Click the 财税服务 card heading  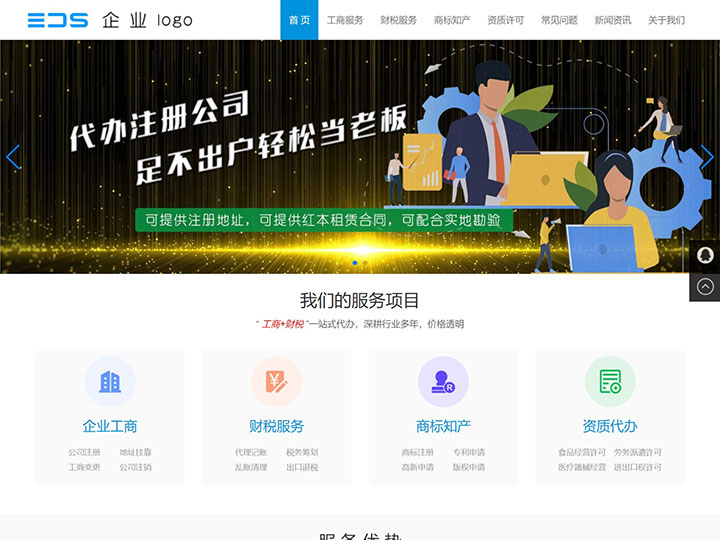coord(276,426)
